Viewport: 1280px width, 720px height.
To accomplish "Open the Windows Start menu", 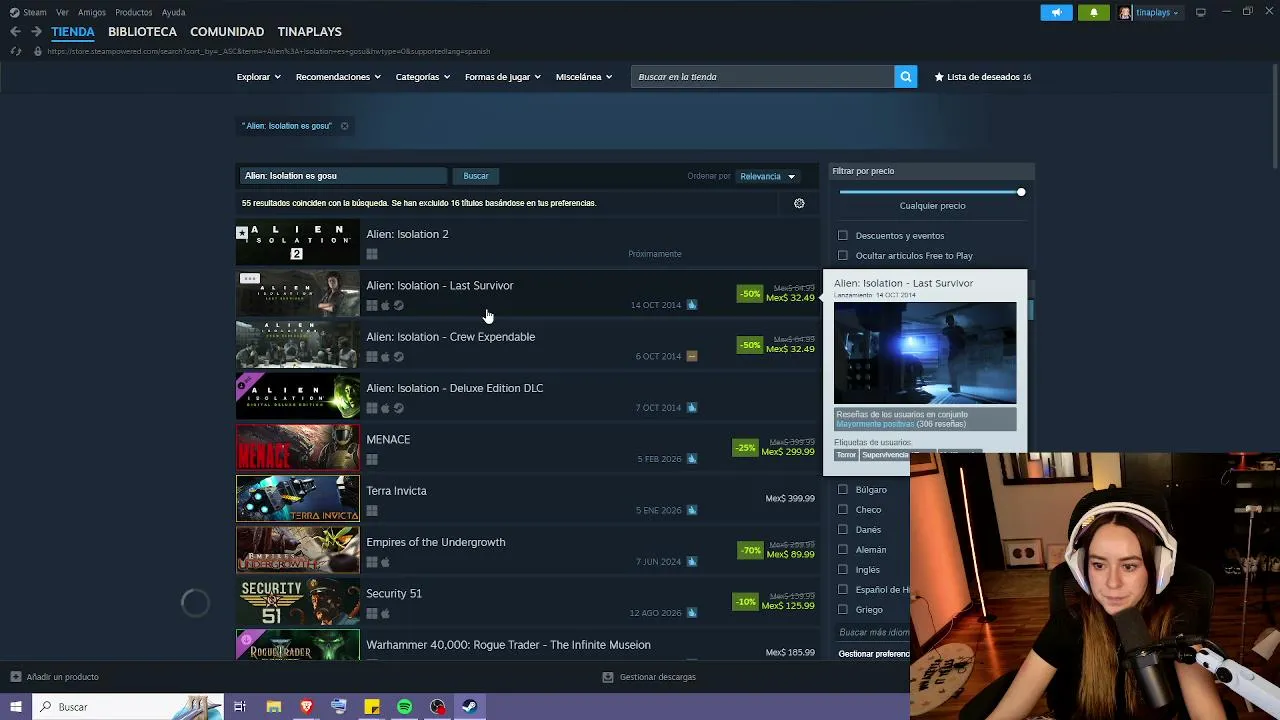I will click(15, 707).
